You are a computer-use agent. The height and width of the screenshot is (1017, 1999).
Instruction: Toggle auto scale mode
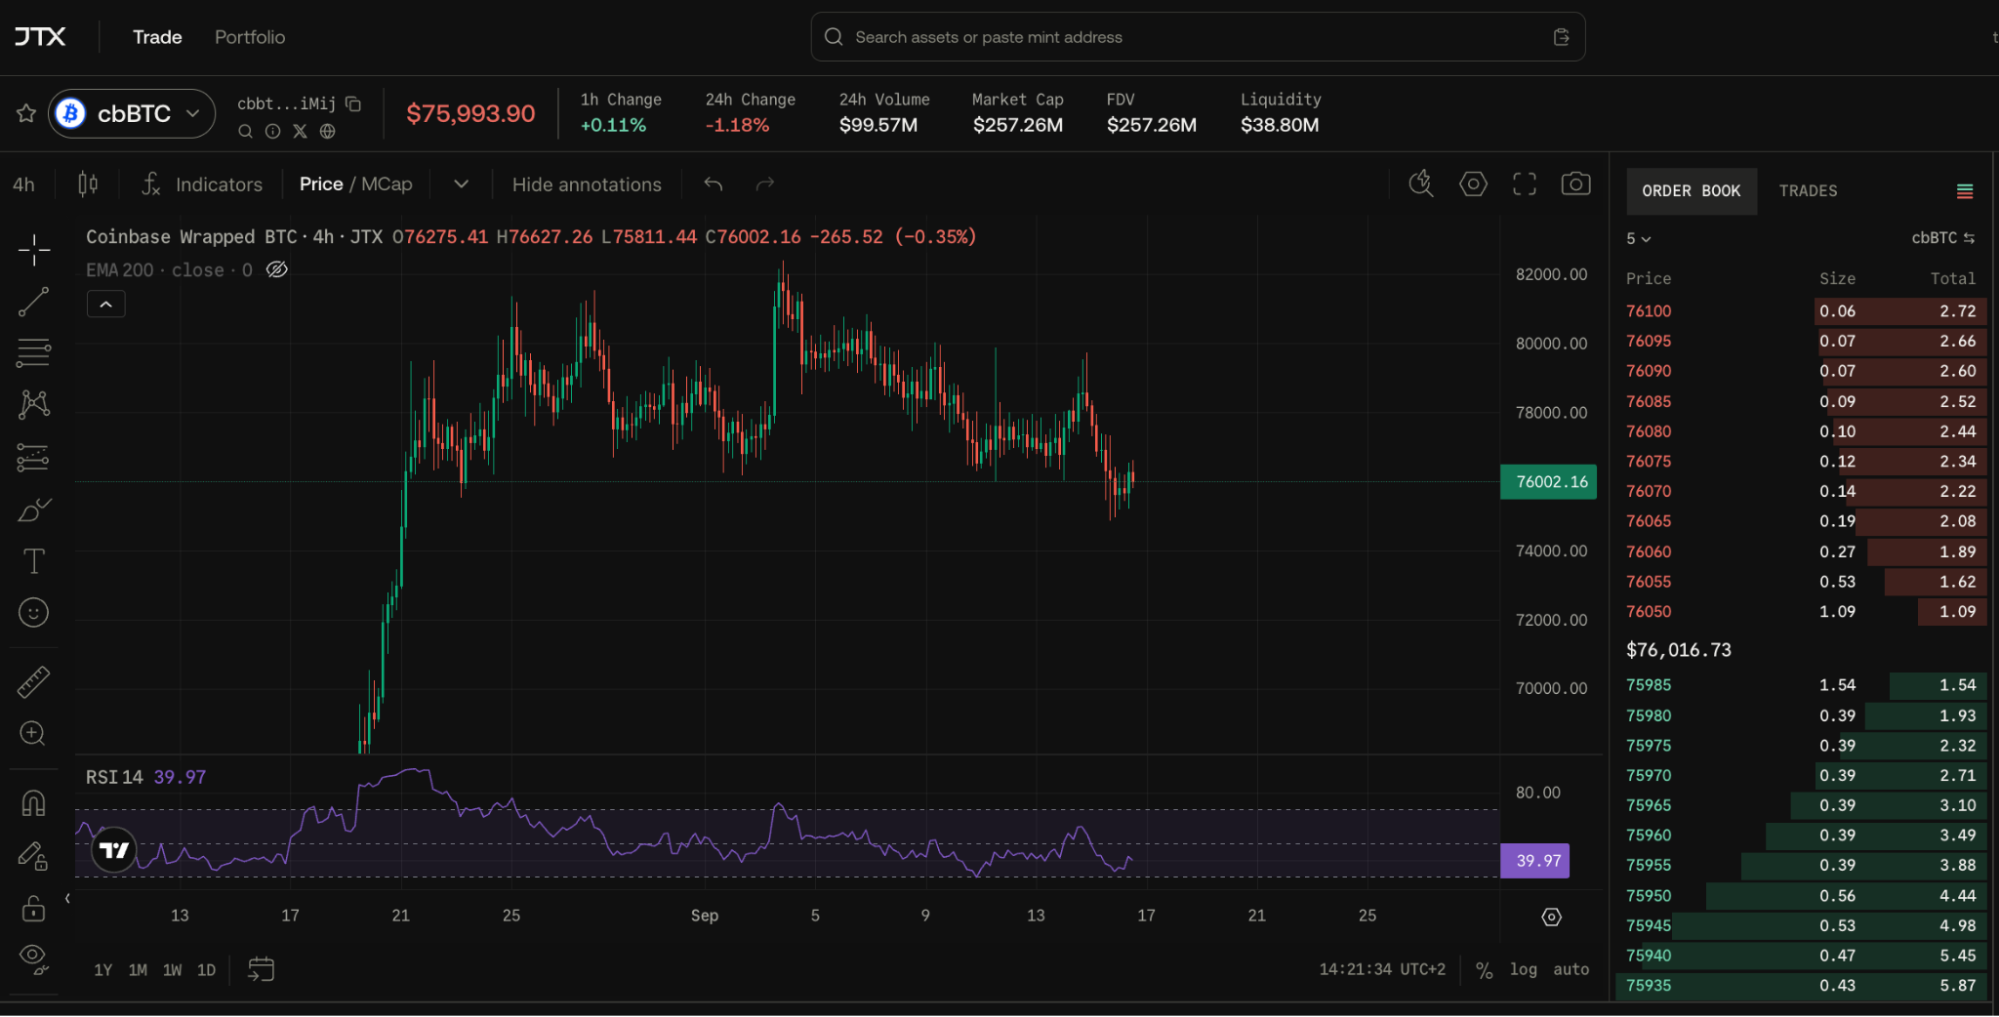(1571, 969)
